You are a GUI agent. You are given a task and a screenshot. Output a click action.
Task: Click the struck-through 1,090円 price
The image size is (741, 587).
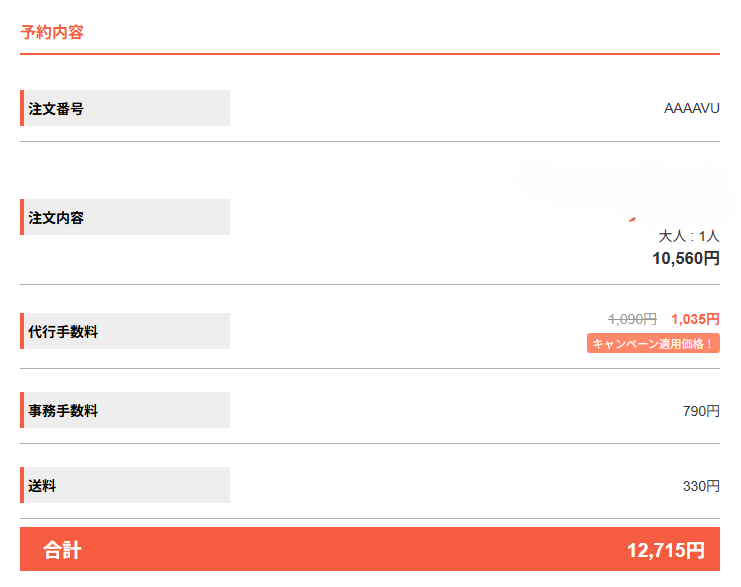coord(632,319)
